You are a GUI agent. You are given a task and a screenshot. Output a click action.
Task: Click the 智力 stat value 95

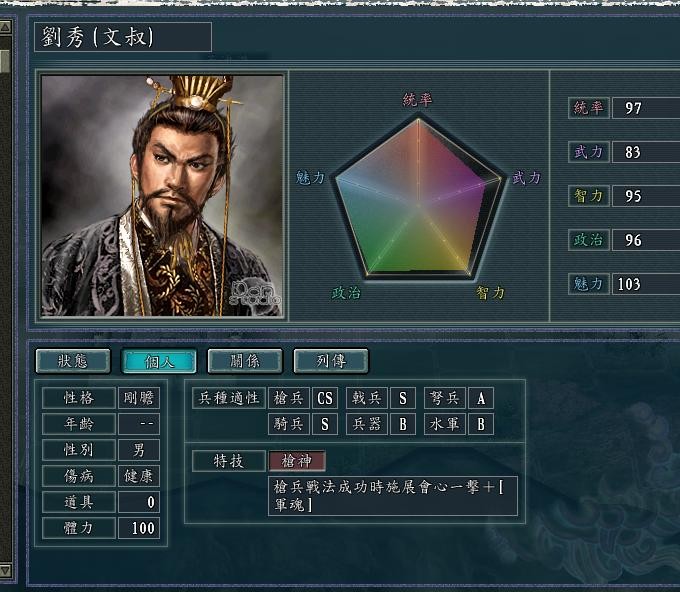click(646, 196)
